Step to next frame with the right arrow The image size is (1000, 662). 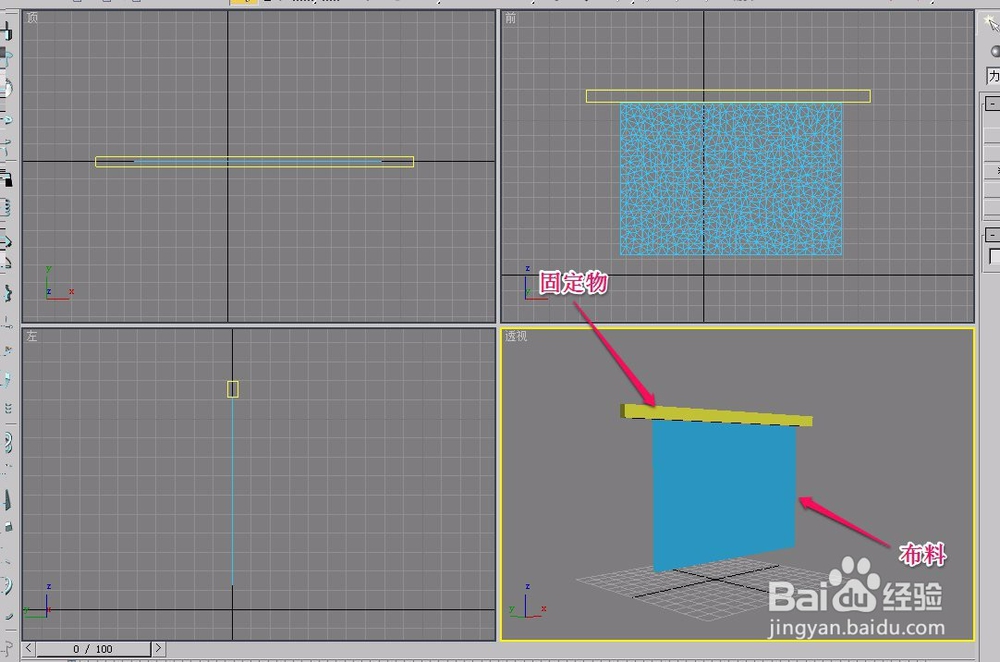(158, 648)
